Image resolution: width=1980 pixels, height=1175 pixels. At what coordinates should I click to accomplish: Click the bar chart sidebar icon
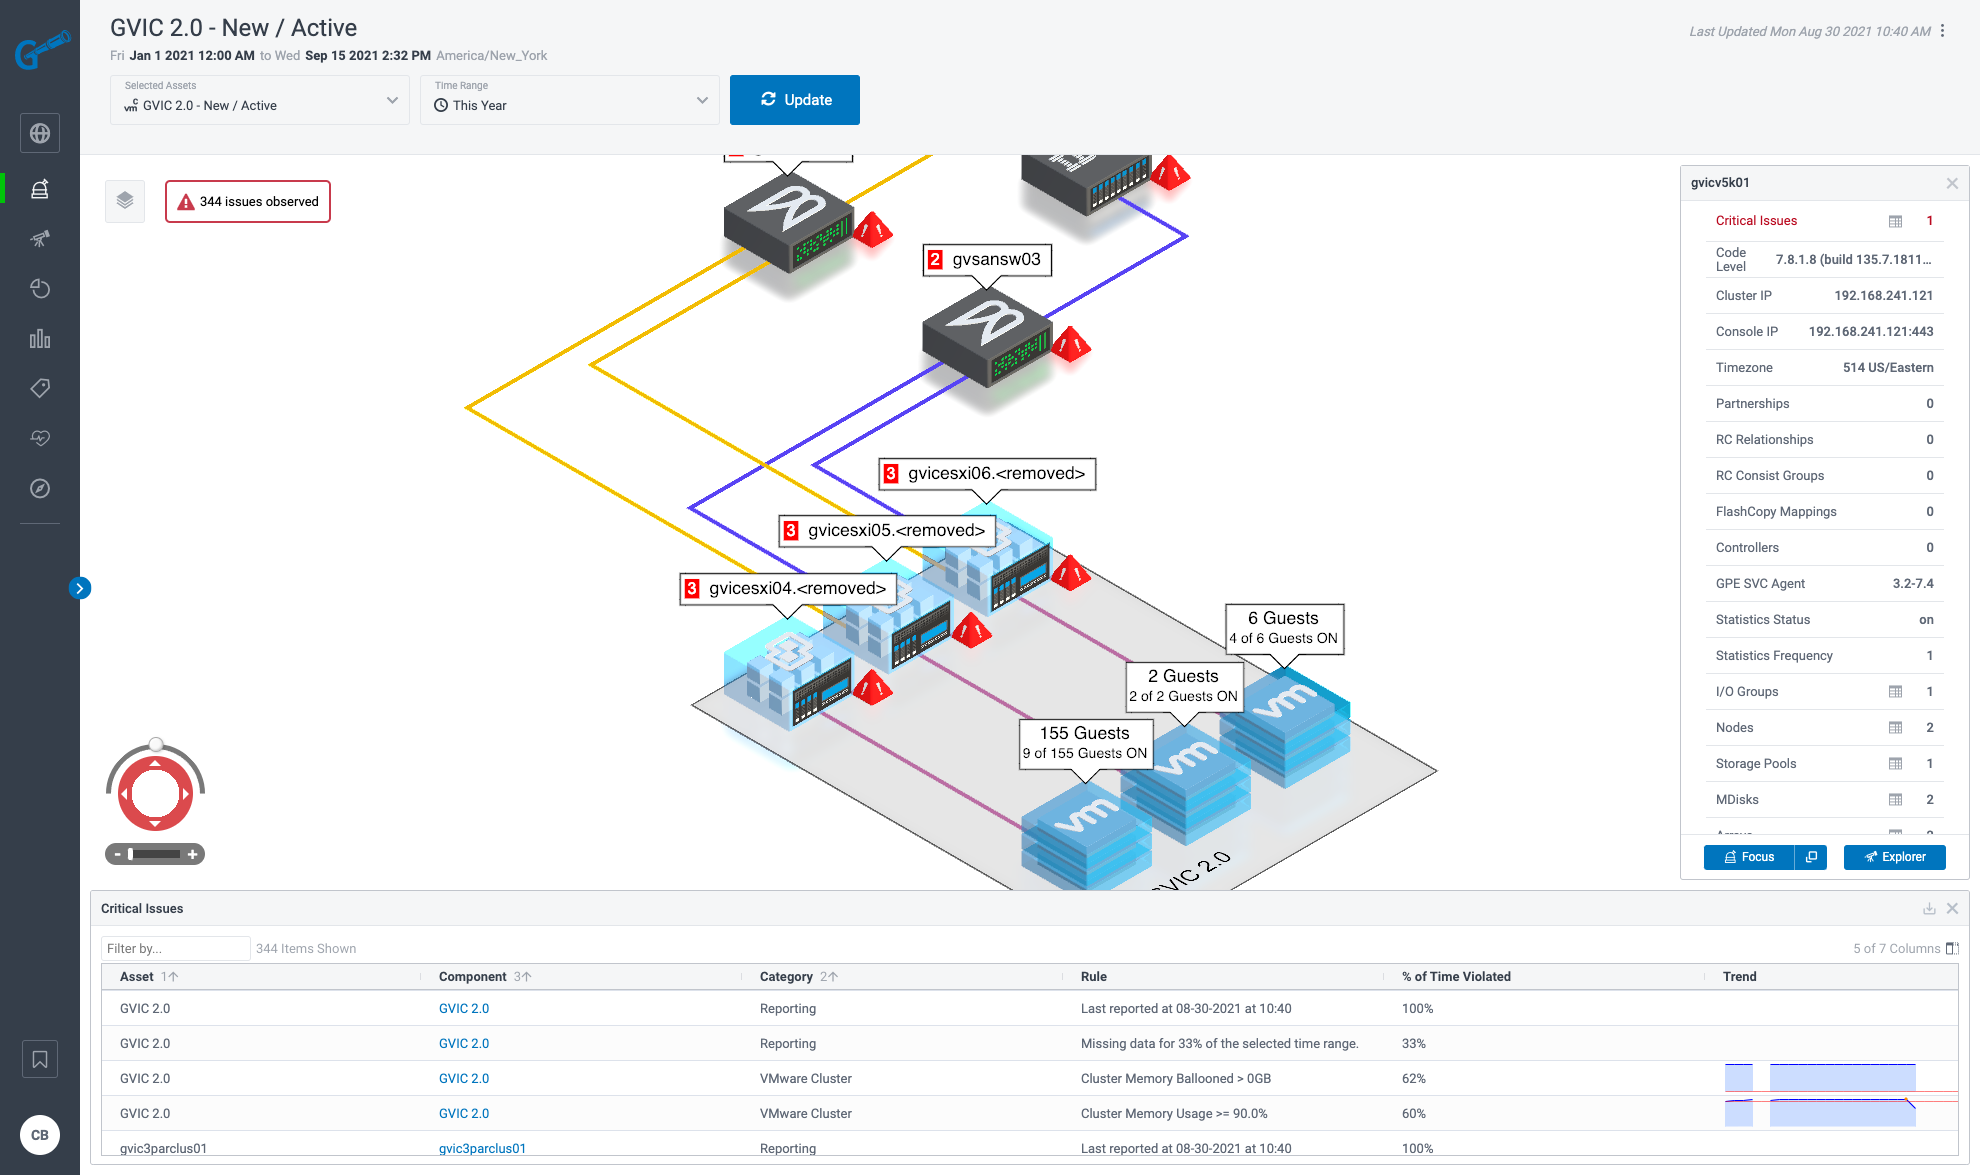tap(40, 339)
